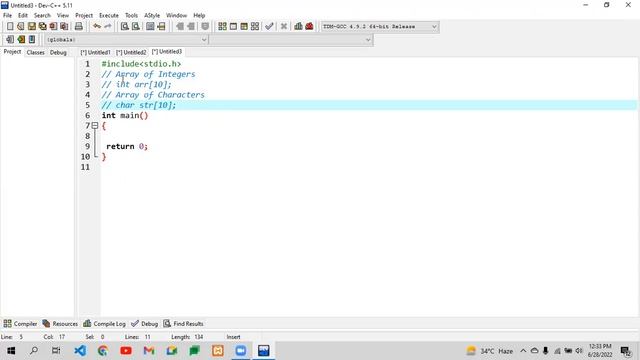Open the taskbar search magnifier

click(34, 351)
